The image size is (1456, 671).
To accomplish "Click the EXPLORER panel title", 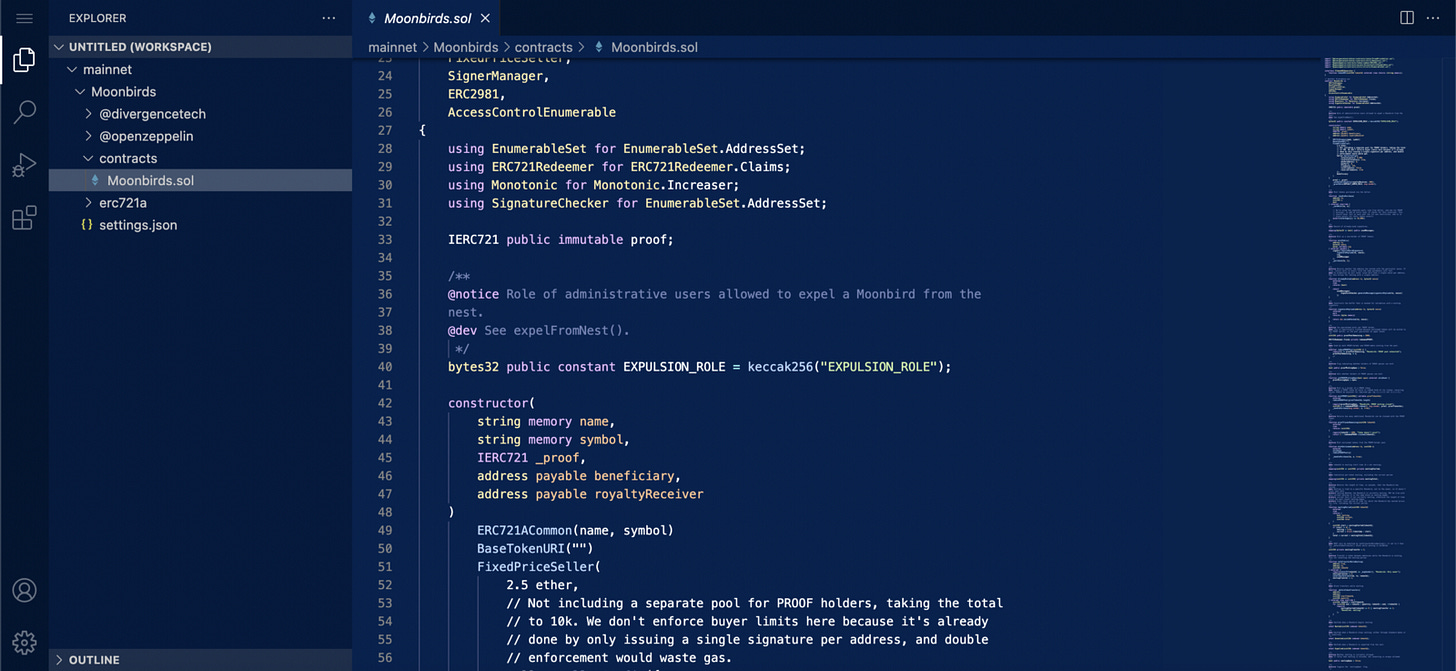I will 98,18.
